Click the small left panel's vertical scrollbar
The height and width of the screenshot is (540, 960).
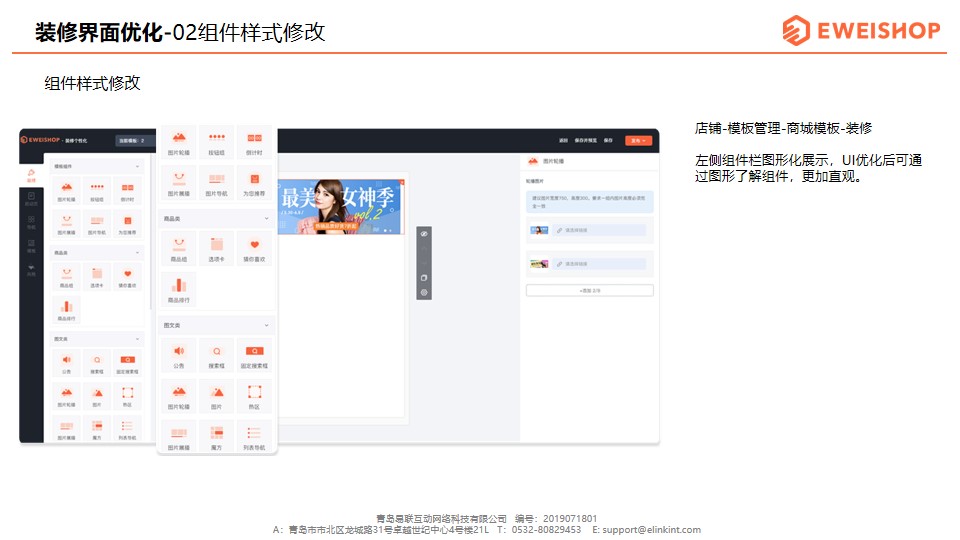pyautogui.click(x=151, y=233)
